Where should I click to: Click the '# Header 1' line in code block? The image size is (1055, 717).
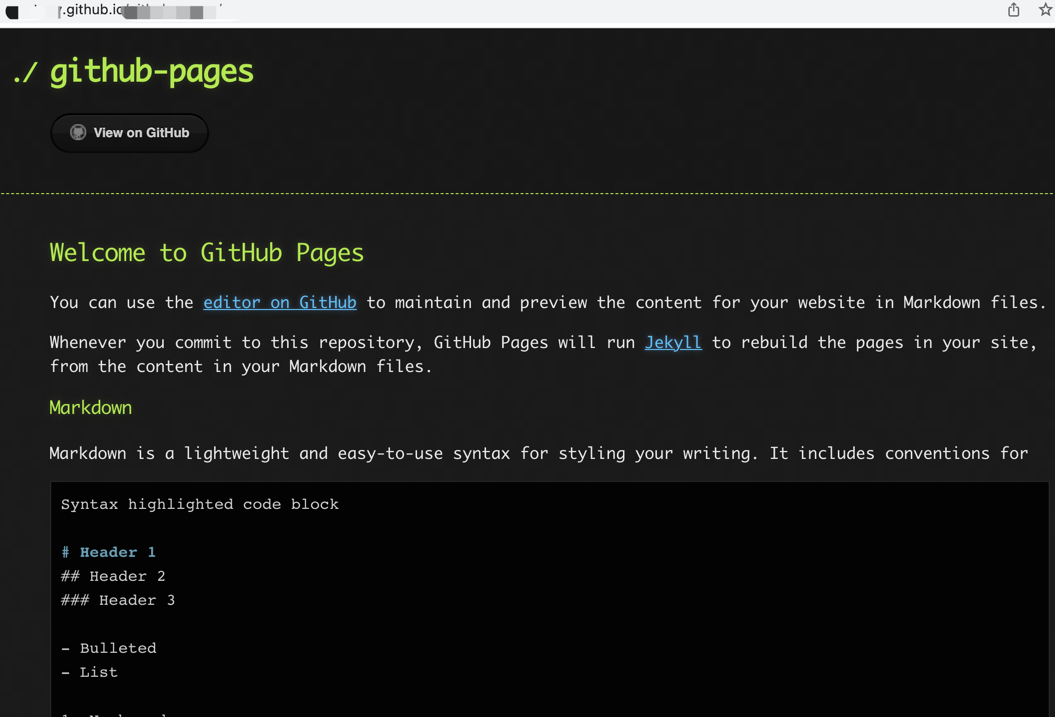click(108, 552)
